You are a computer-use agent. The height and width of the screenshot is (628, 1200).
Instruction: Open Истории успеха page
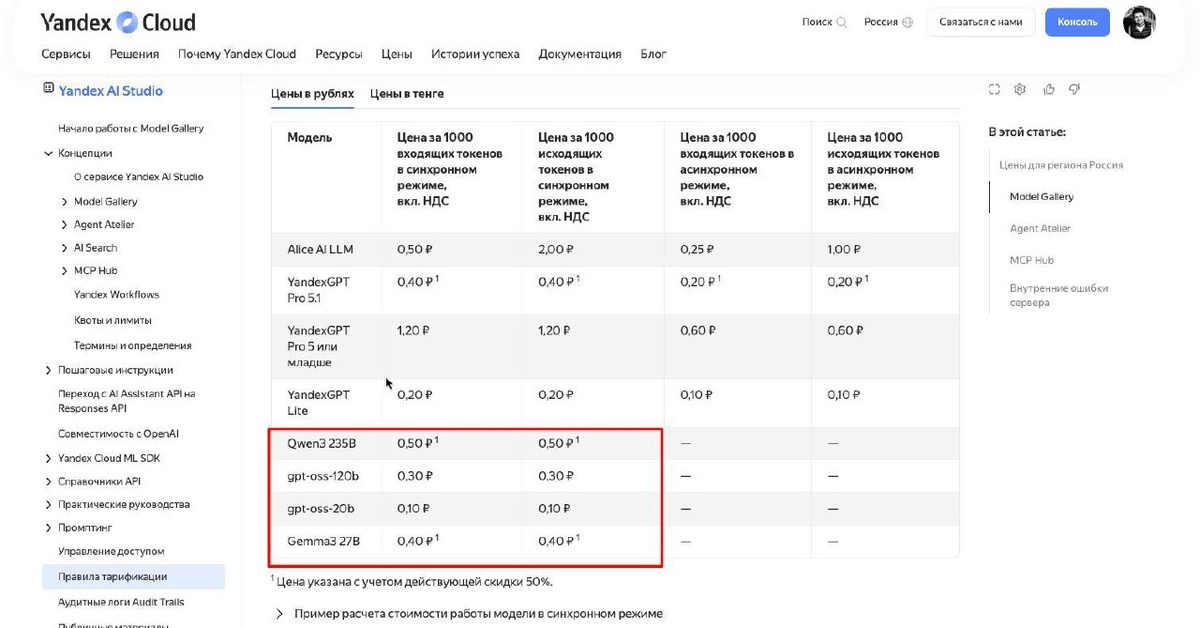[475, 54]
